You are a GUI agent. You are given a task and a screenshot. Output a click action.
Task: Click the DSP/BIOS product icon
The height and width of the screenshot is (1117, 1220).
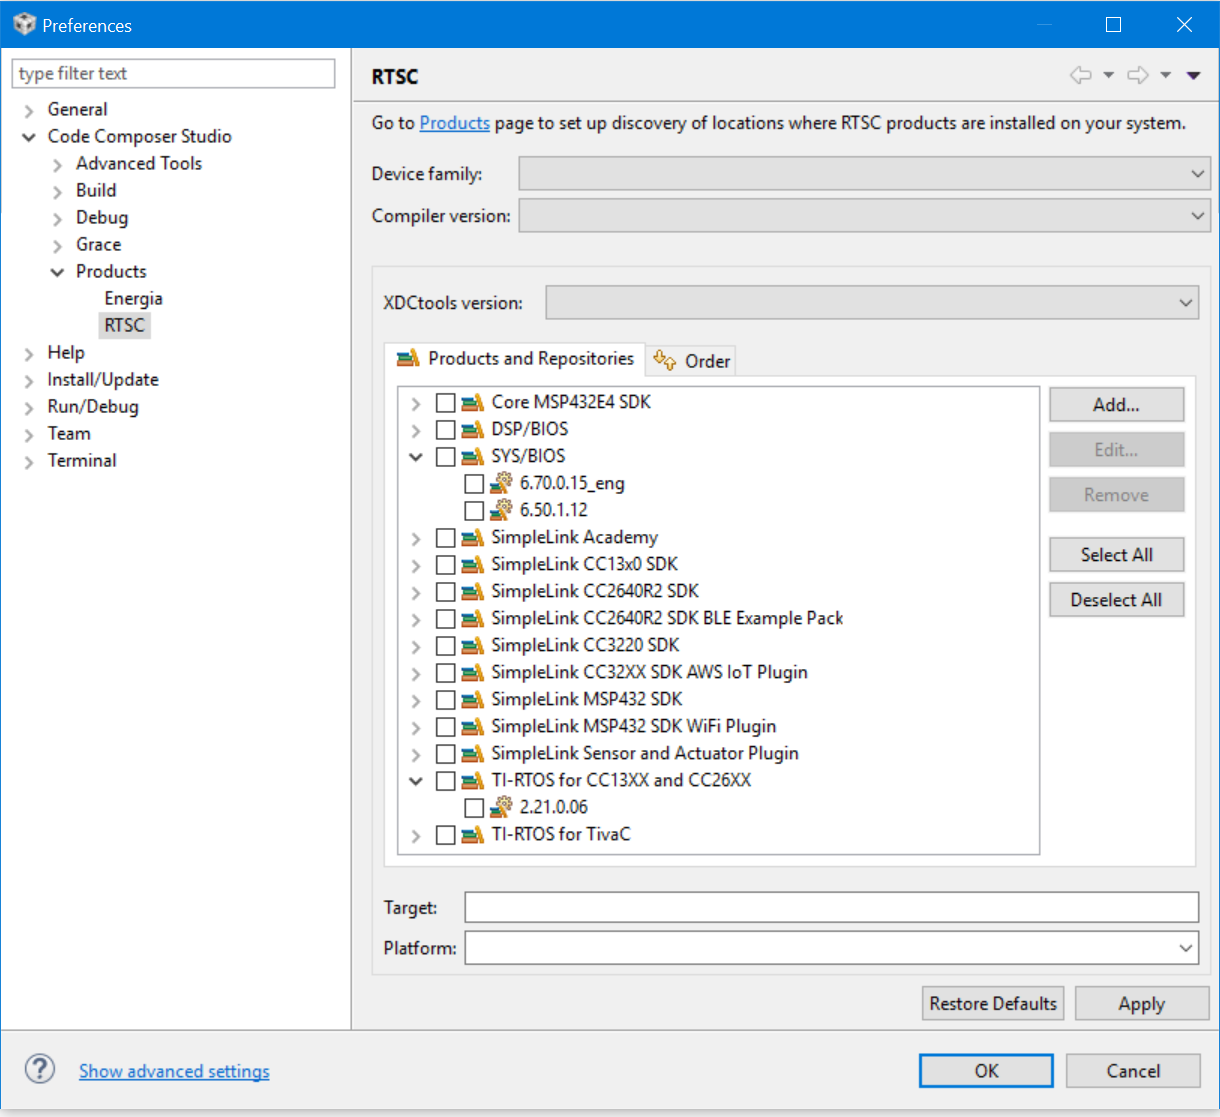pyautogui.click(x=473, y=429)
